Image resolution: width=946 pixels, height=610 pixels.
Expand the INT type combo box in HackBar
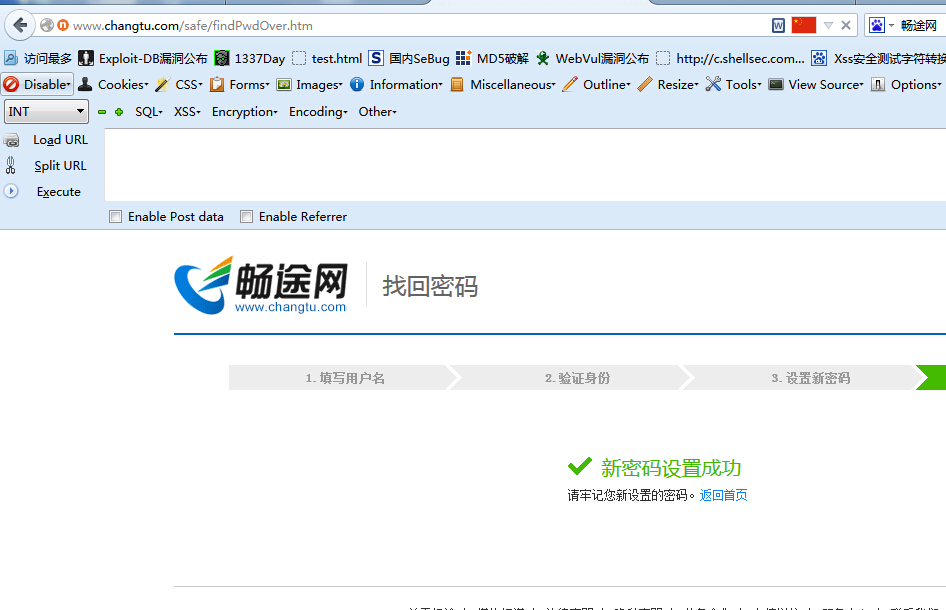tap(46, 112)
